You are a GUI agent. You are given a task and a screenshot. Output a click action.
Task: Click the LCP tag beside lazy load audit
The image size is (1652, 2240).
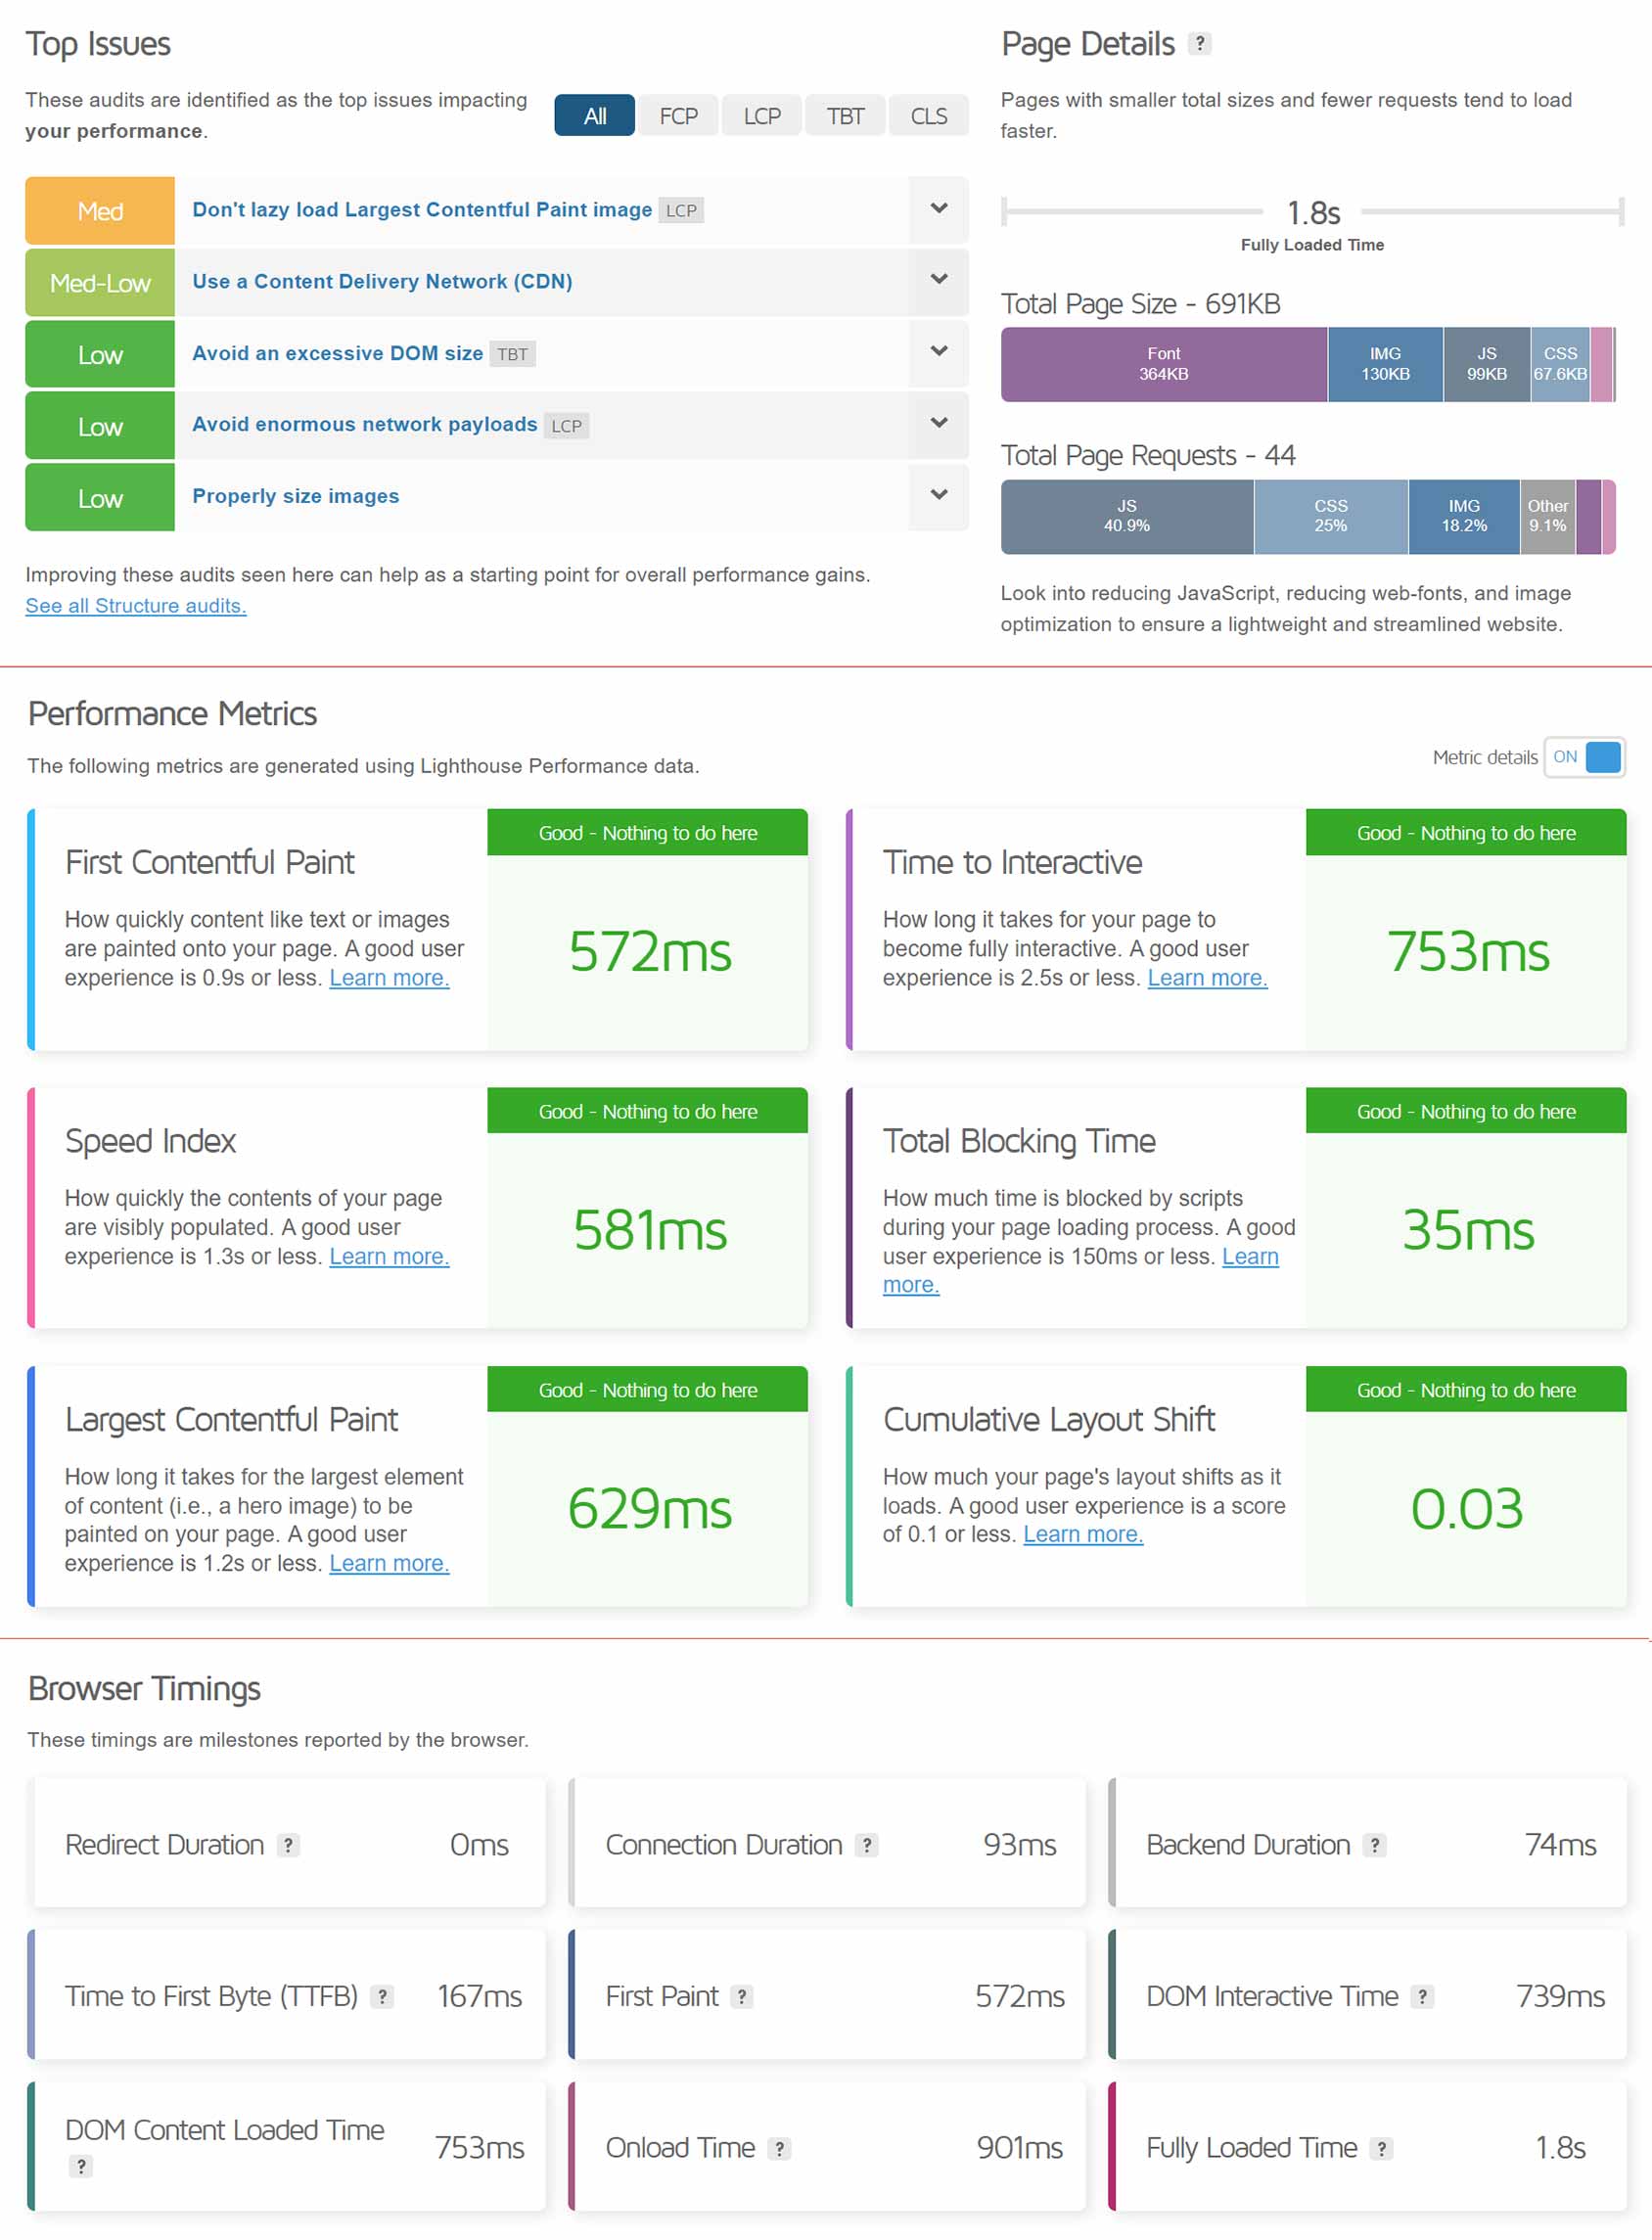pyautogui.click(x=681, y=211)
